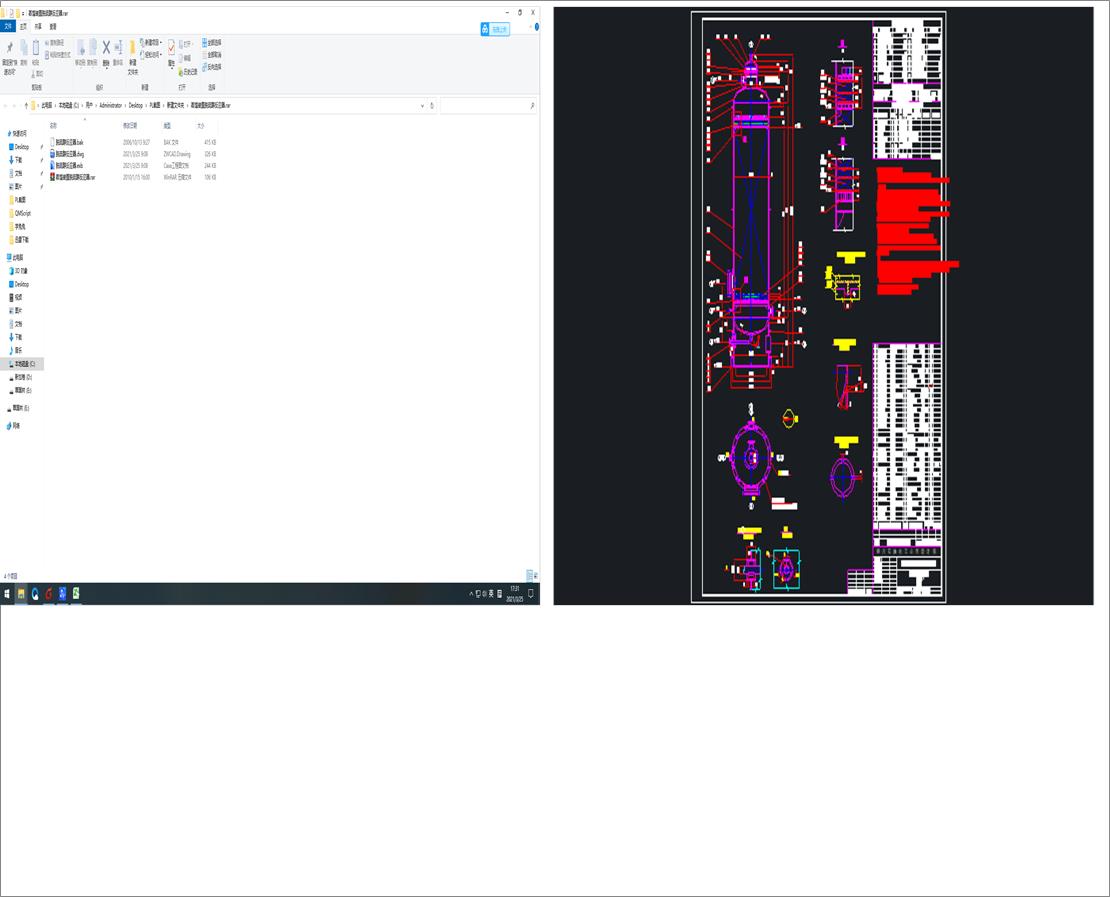Screen dimensions: 1110x897
Task: Click the Edit command in the Open group
Action: click(x=185, y=58)
